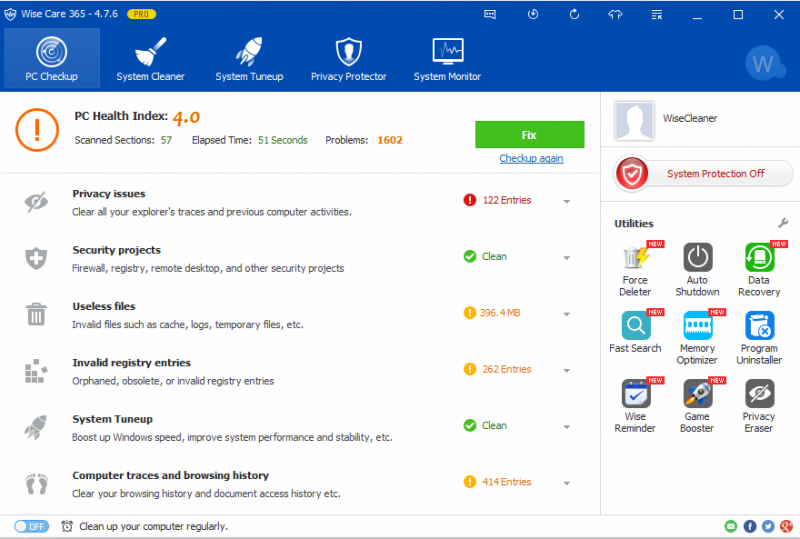Open the Data Recovery utility
The height and width of the screenshot is (539, 800).
point(759,270)
